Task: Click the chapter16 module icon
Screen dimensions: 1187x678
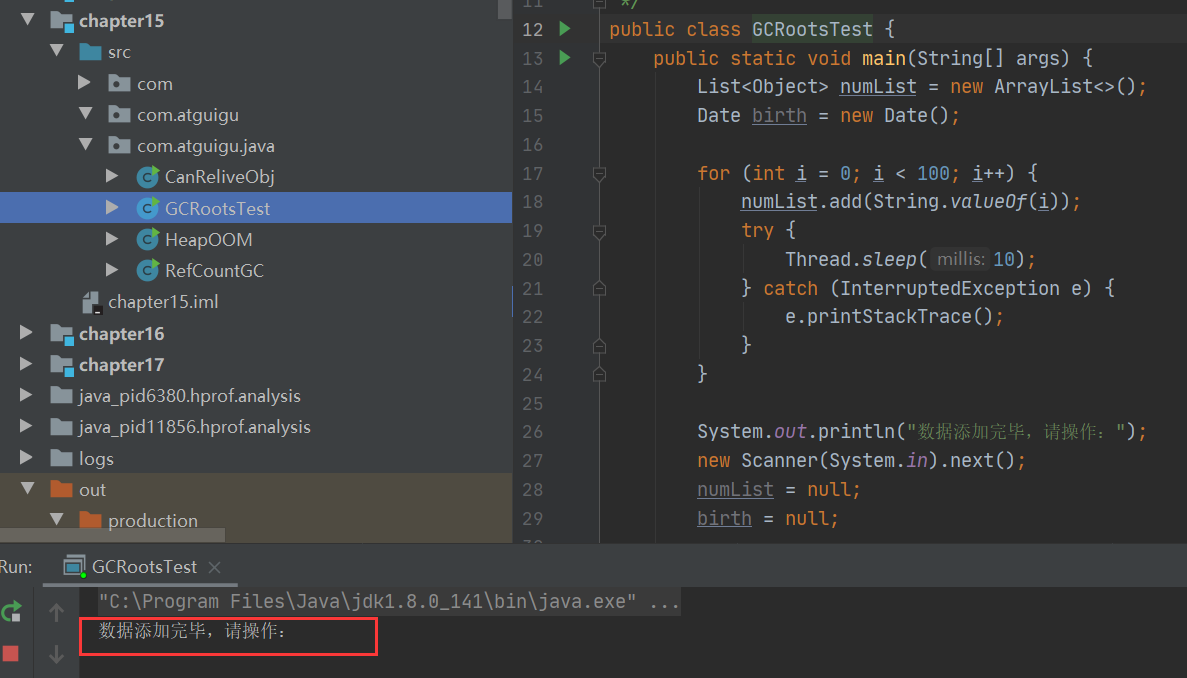Action: tap(61, 334)
